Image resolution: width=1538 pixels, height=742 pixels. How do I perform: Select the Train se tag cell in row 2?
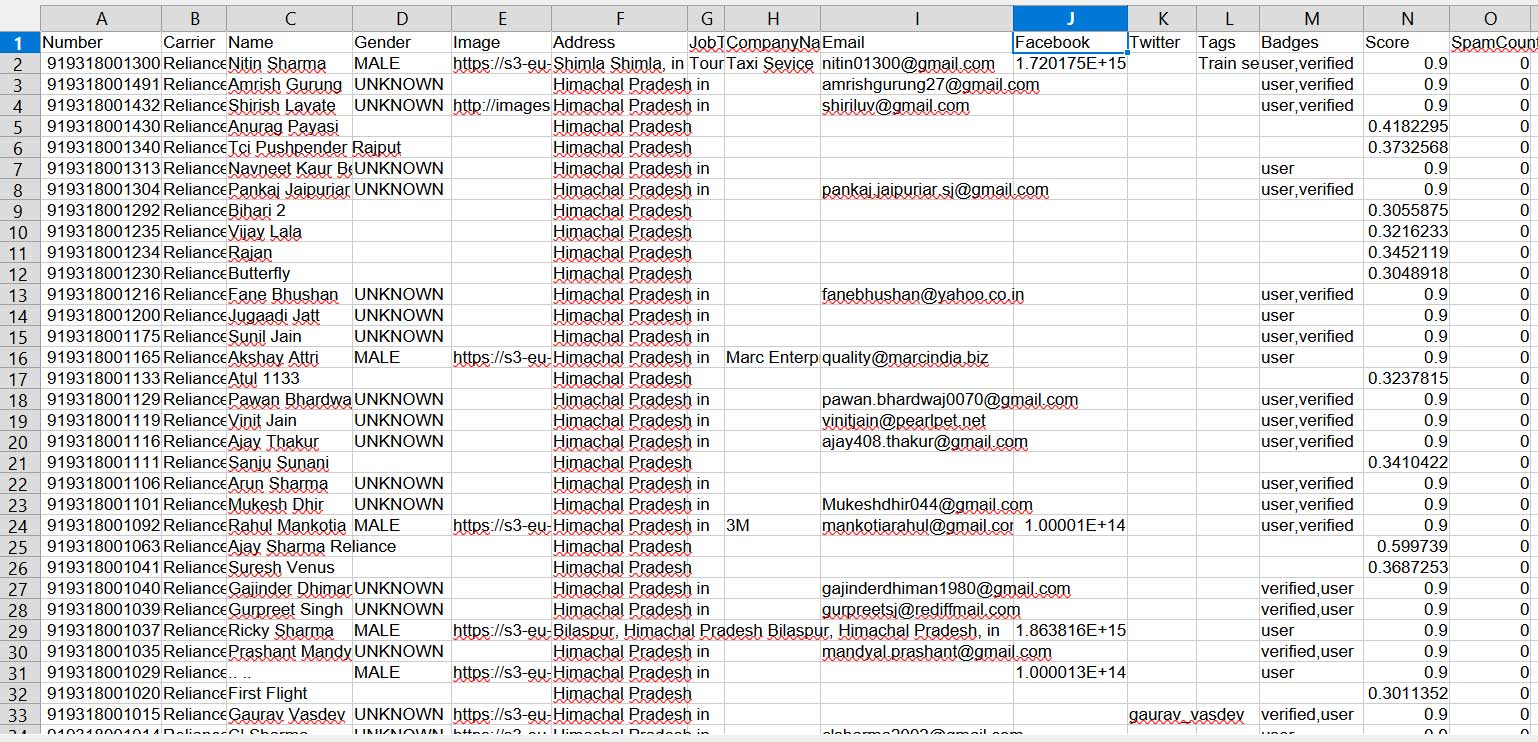(x=1227, y=63)
